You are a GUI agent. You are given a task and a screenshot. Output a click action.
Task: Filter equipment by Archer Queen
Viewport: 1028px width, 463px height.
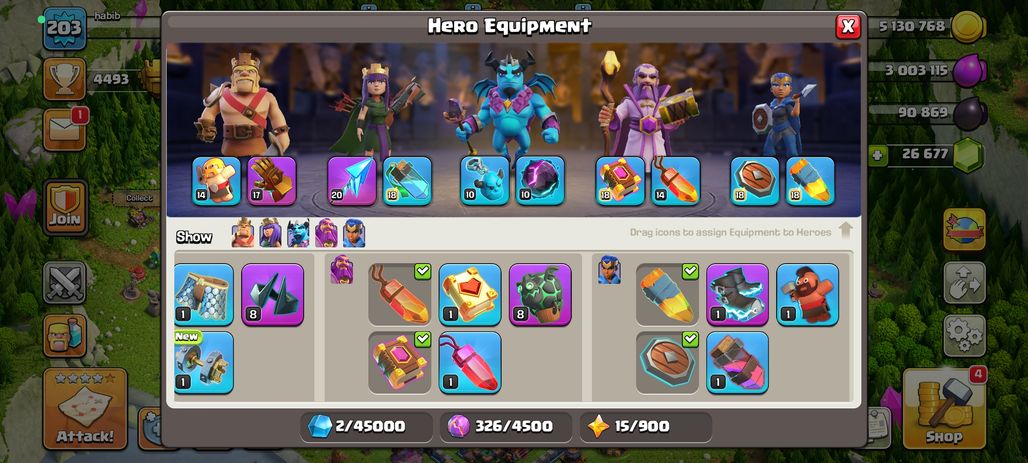(x=270, y=233)
